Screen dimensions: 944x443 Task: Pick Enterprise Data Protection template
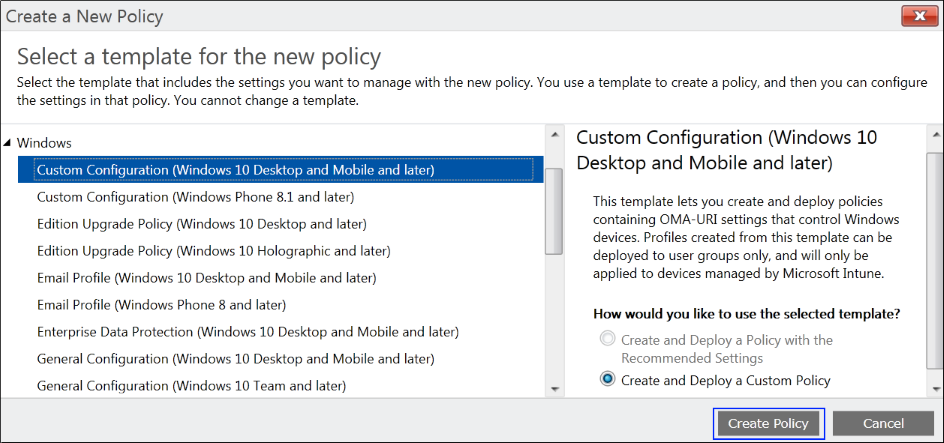tap(247, 331)
